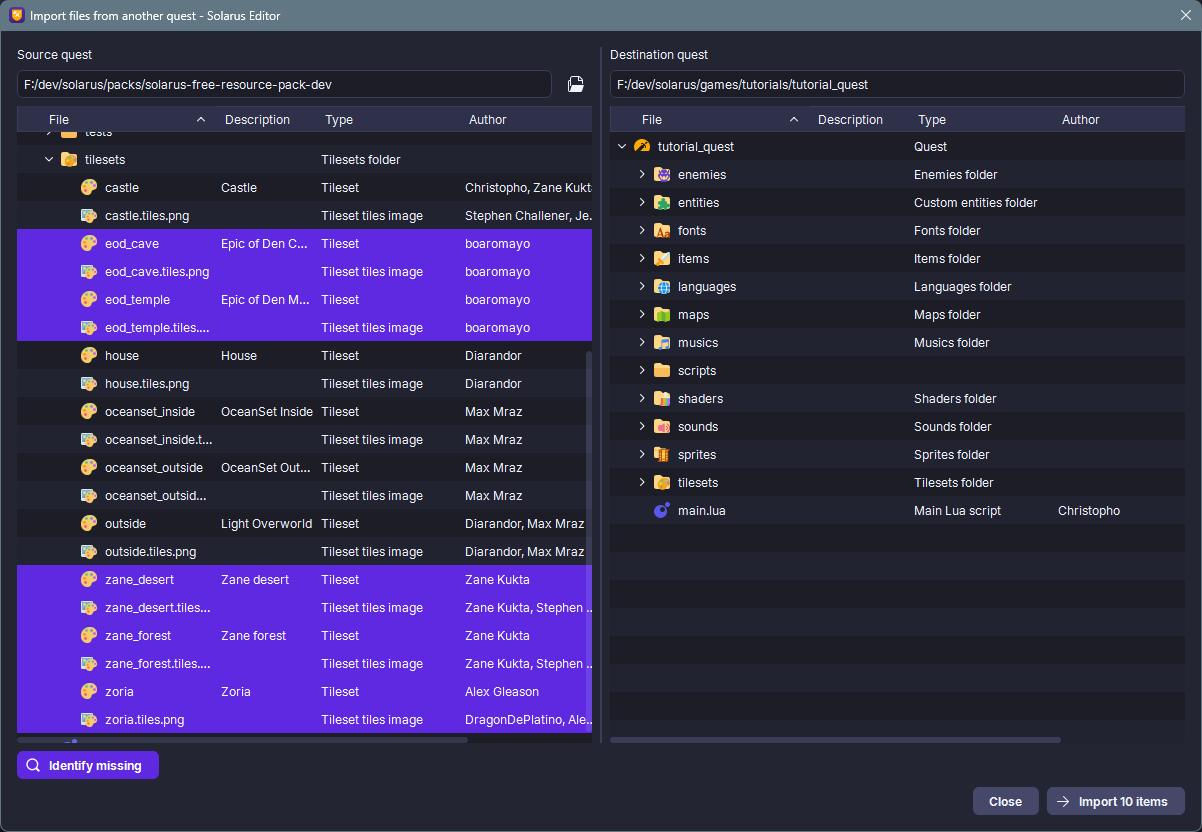The height and width of the screenshot is (832, 1202).
Task: Click the tutorial_quest quest icon
Action: 642,146
